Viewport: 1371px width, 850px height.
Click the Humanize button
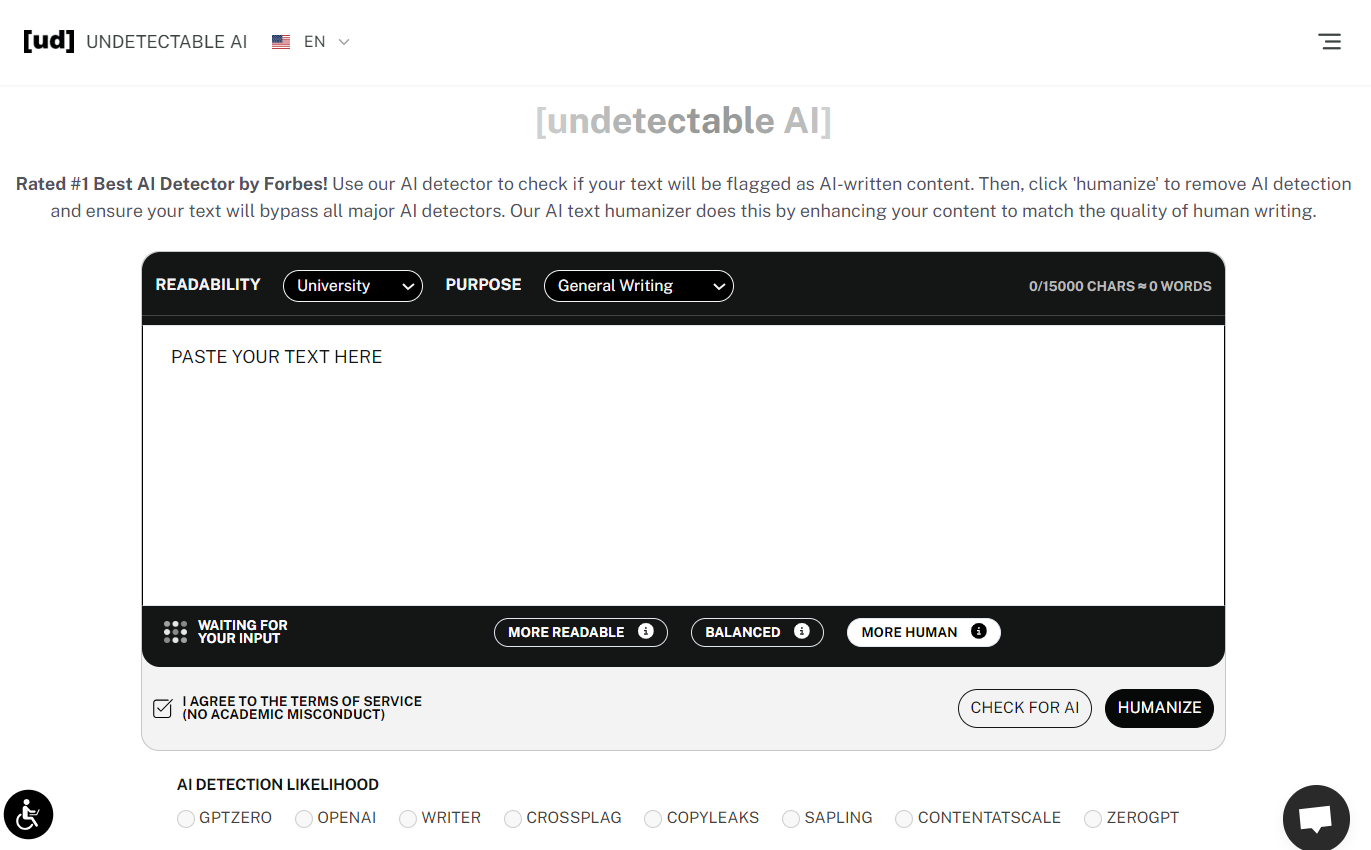(x=1159, y=708)
